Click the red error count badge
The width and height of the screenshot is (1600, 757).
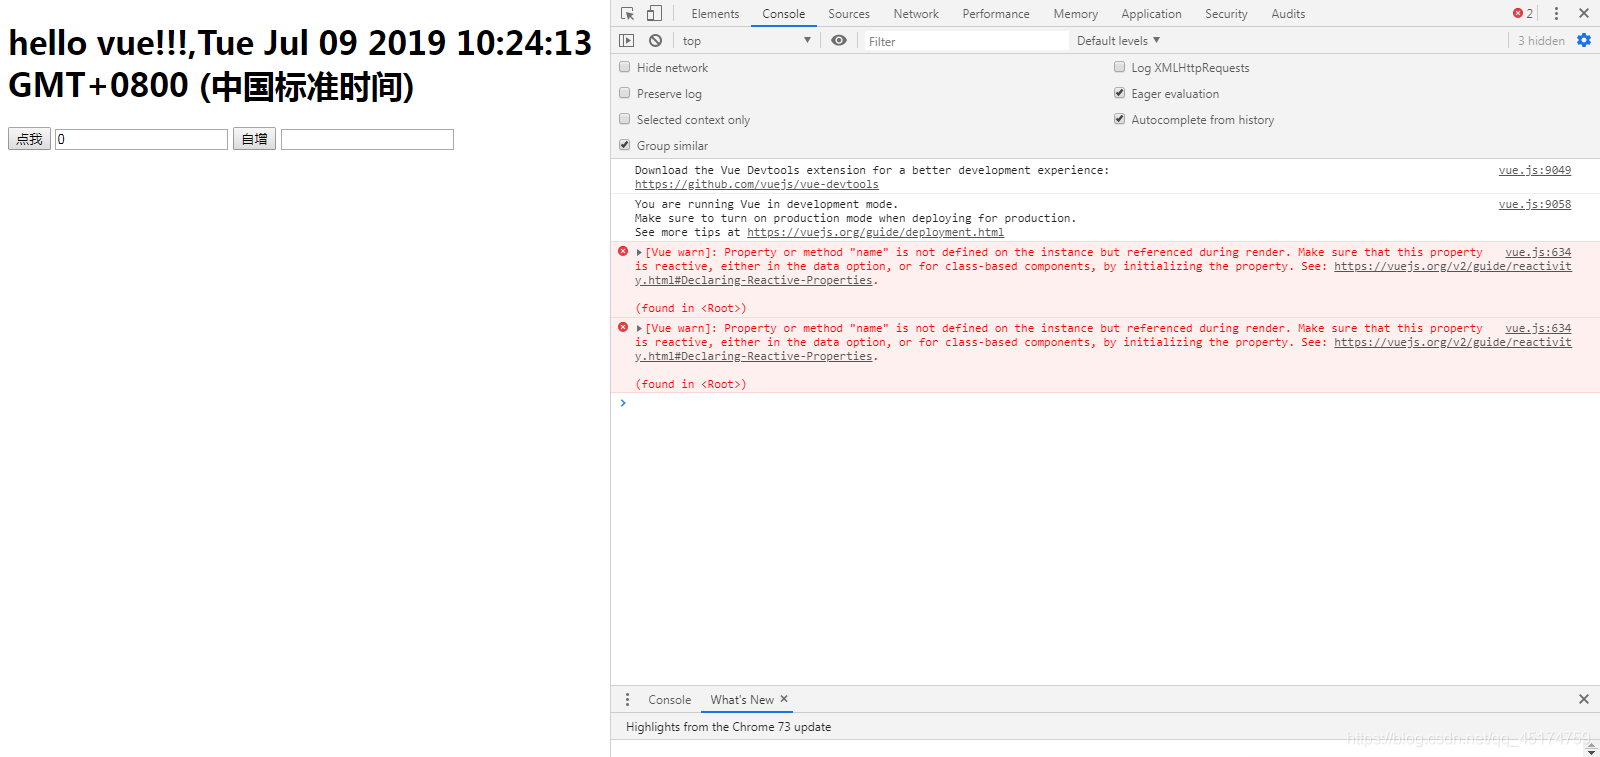point(1523,14)
